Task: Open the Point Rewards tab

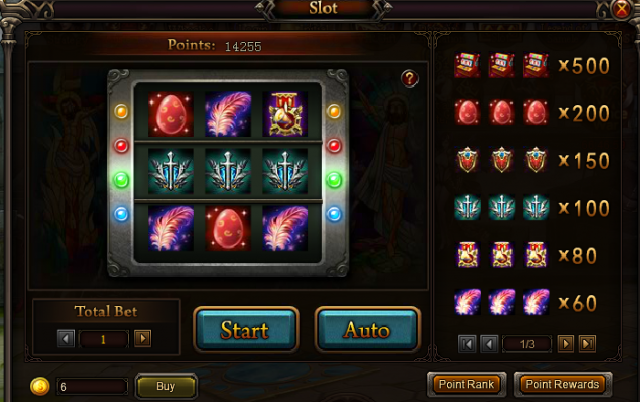Action: tap(563, 384)
